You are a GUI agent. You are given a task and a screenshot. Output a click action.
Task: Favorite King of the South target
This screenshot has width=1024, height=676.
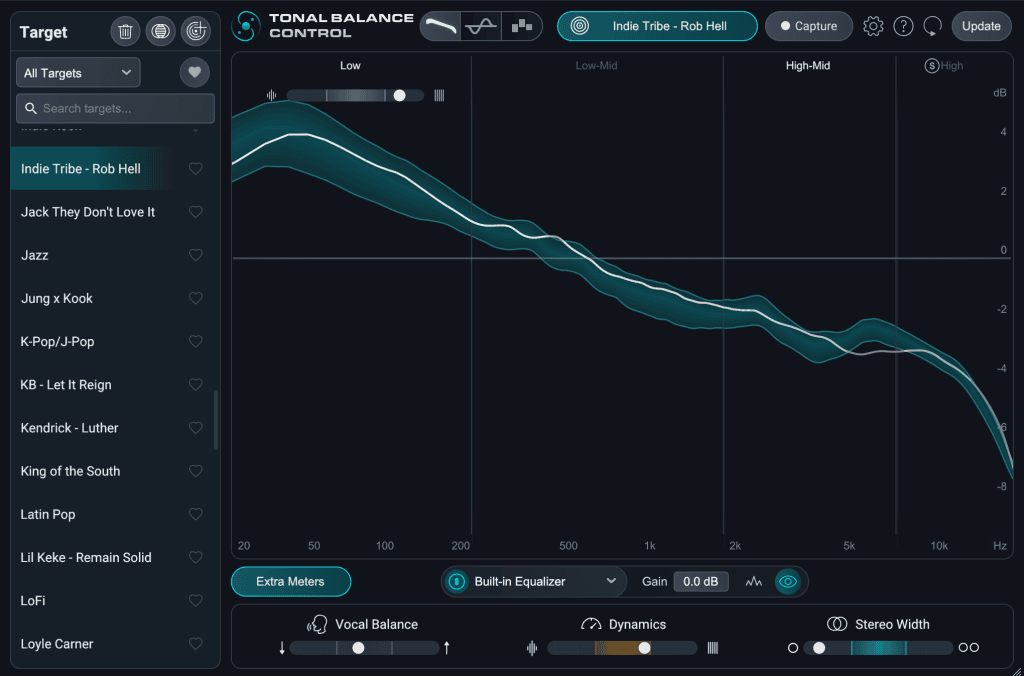(x=195, y=470)
